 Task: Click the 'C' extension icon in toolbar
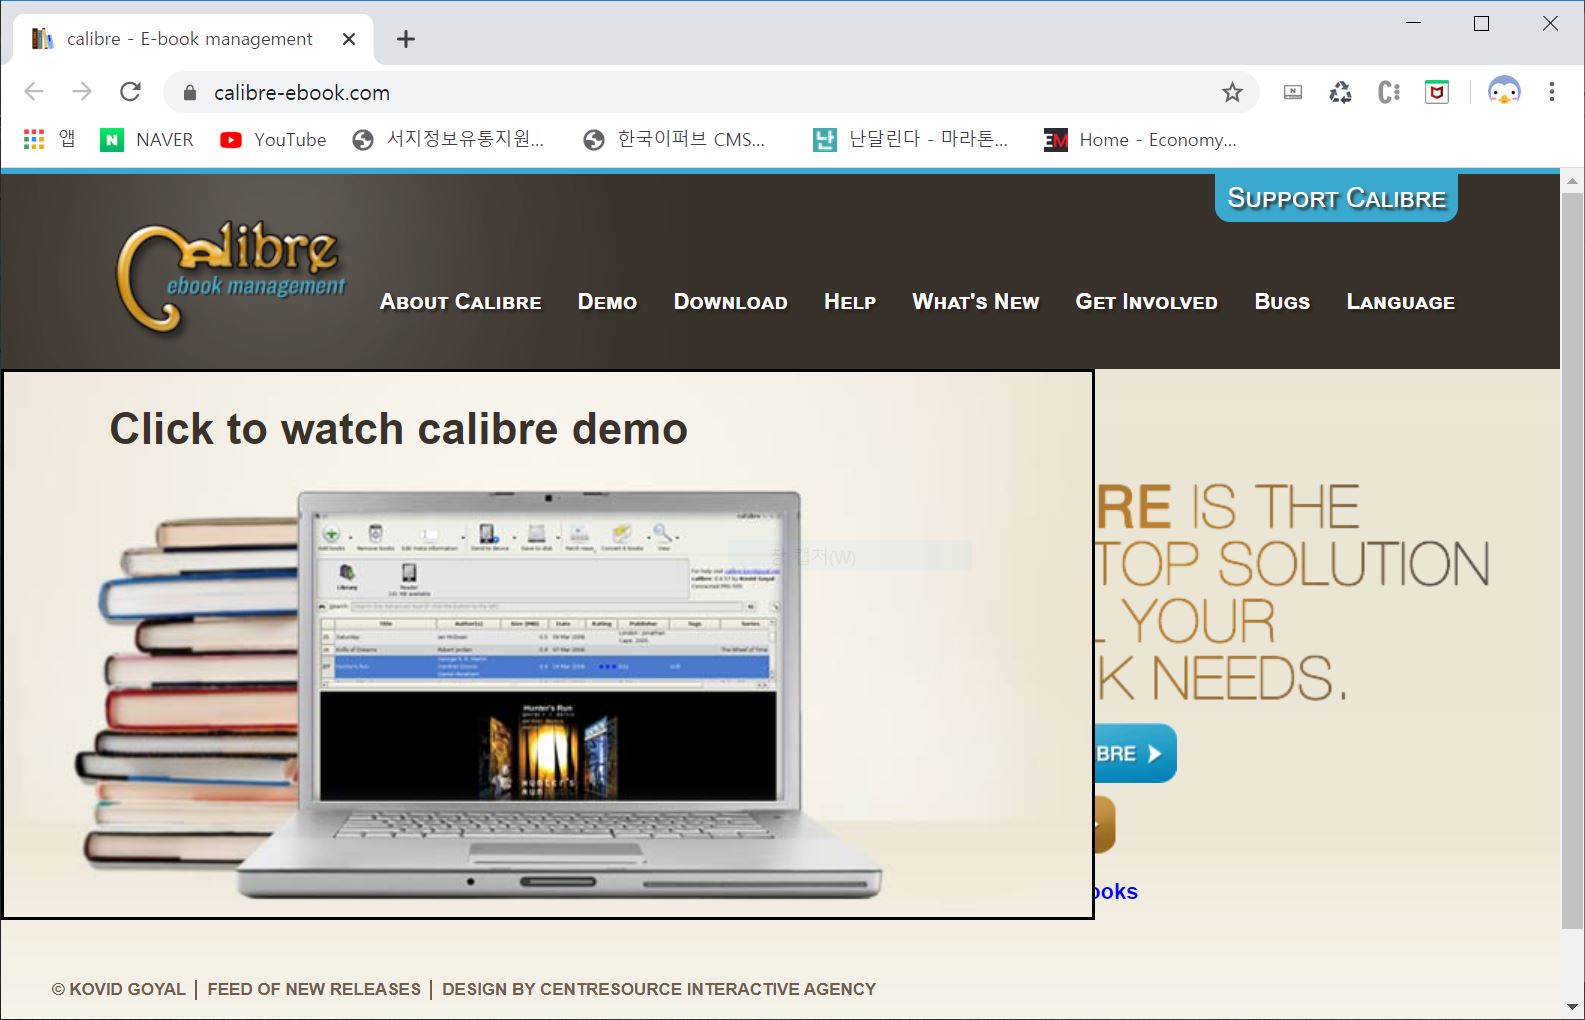coord(1389,92)
